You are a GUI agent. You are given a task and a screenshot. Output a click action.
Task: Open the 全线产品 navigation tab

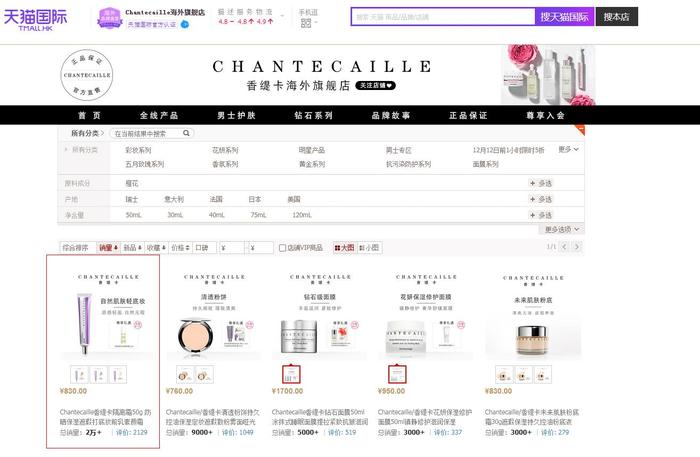(x=159, y=115)
